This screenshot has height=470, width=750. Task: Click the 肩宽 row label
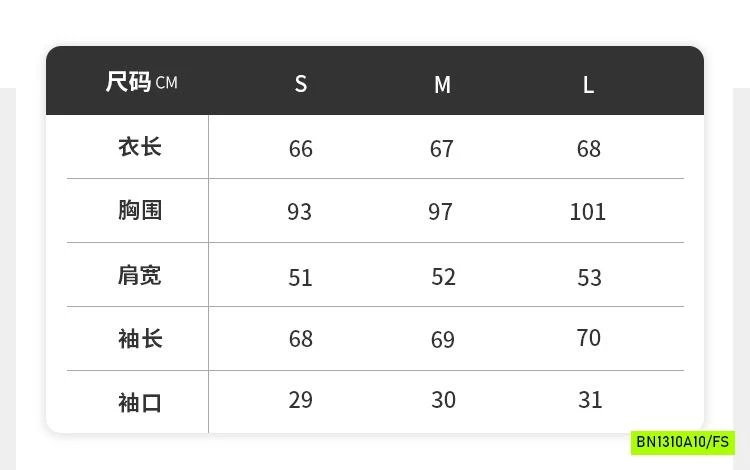140,275
